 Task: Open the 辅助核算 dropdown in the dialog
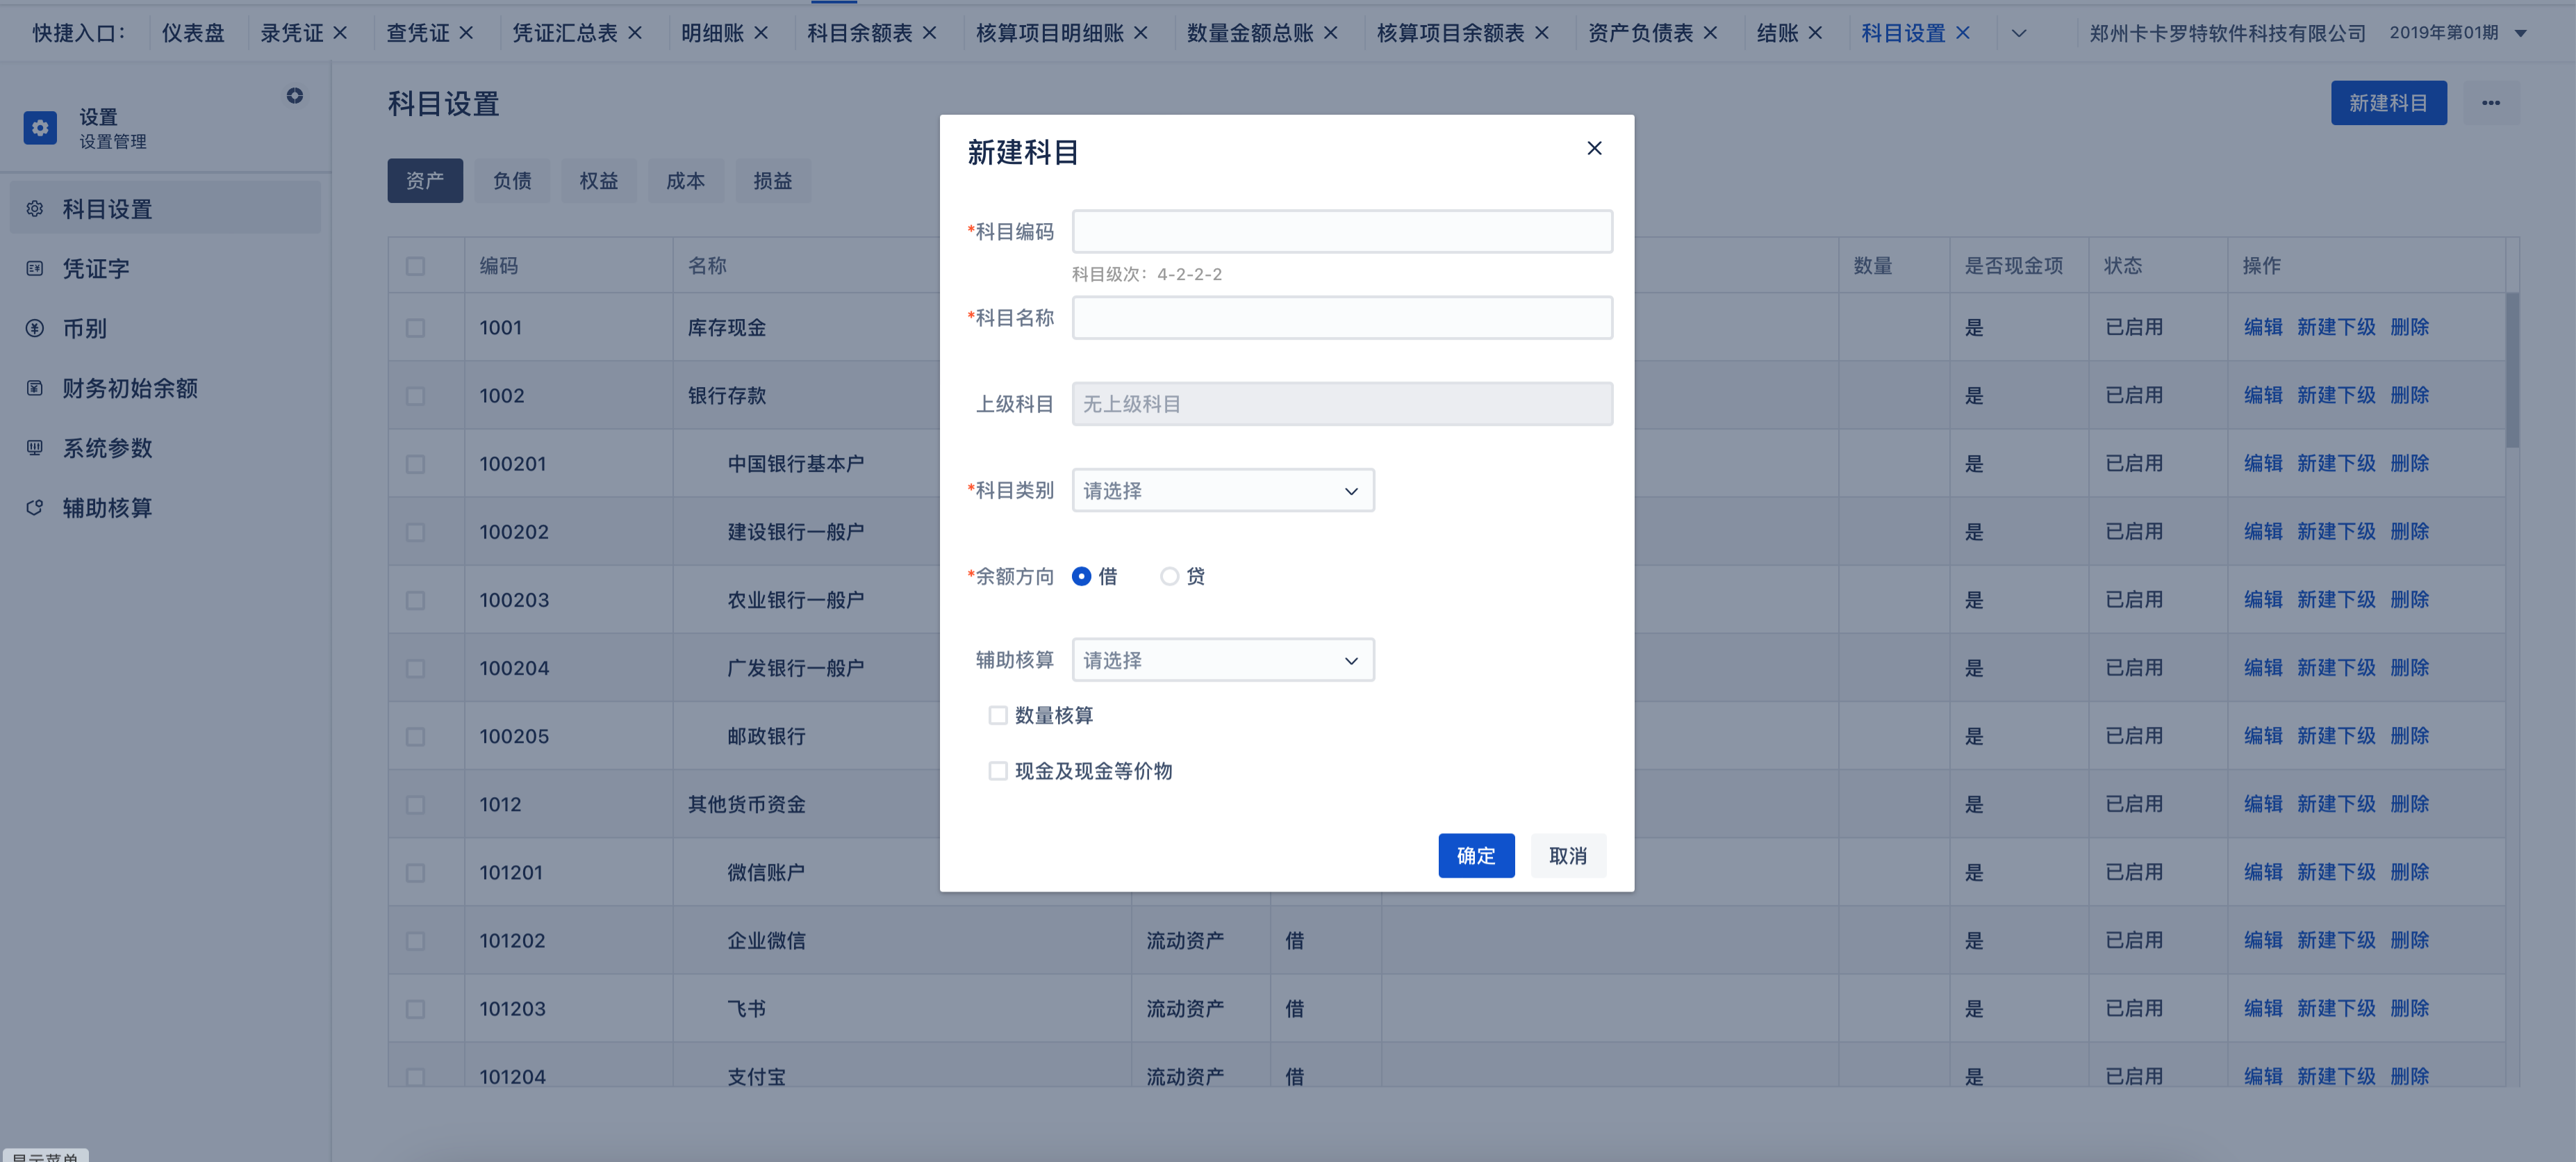(x=1222, y=659)
